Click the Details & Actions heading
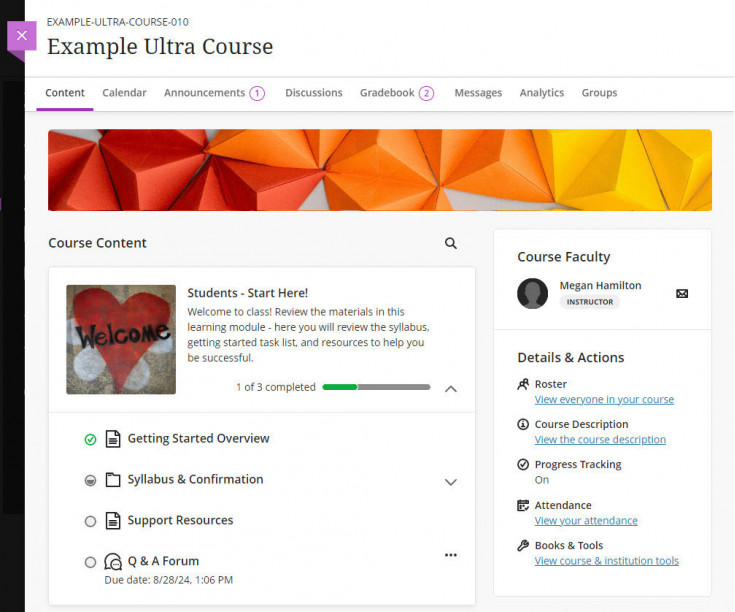 point(570,358)
